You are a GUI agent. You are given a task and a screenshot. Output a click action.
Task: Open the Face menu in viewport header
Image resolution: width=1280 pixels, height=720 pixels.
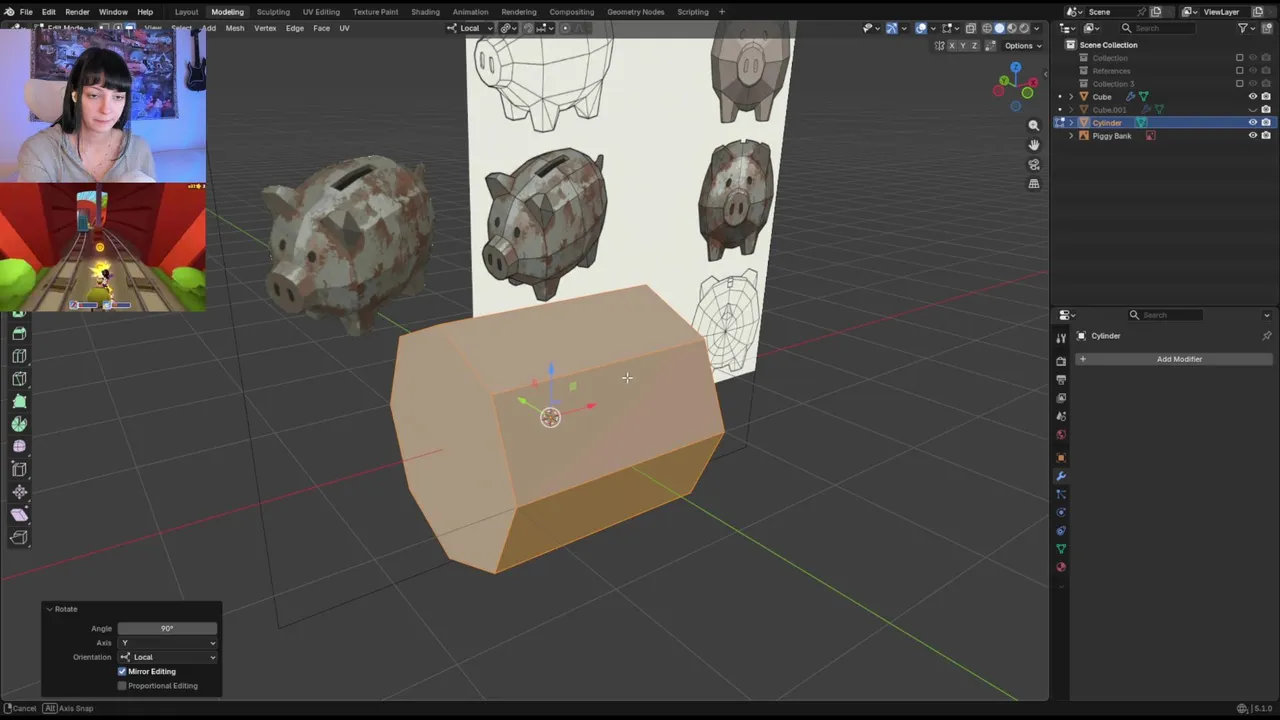[x=321, y=28]
